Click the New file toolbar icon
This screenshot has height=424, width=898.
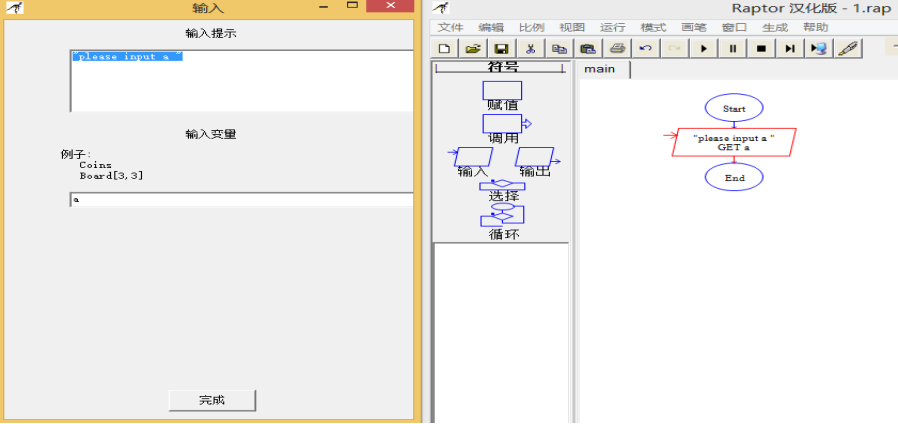point(444,49)
